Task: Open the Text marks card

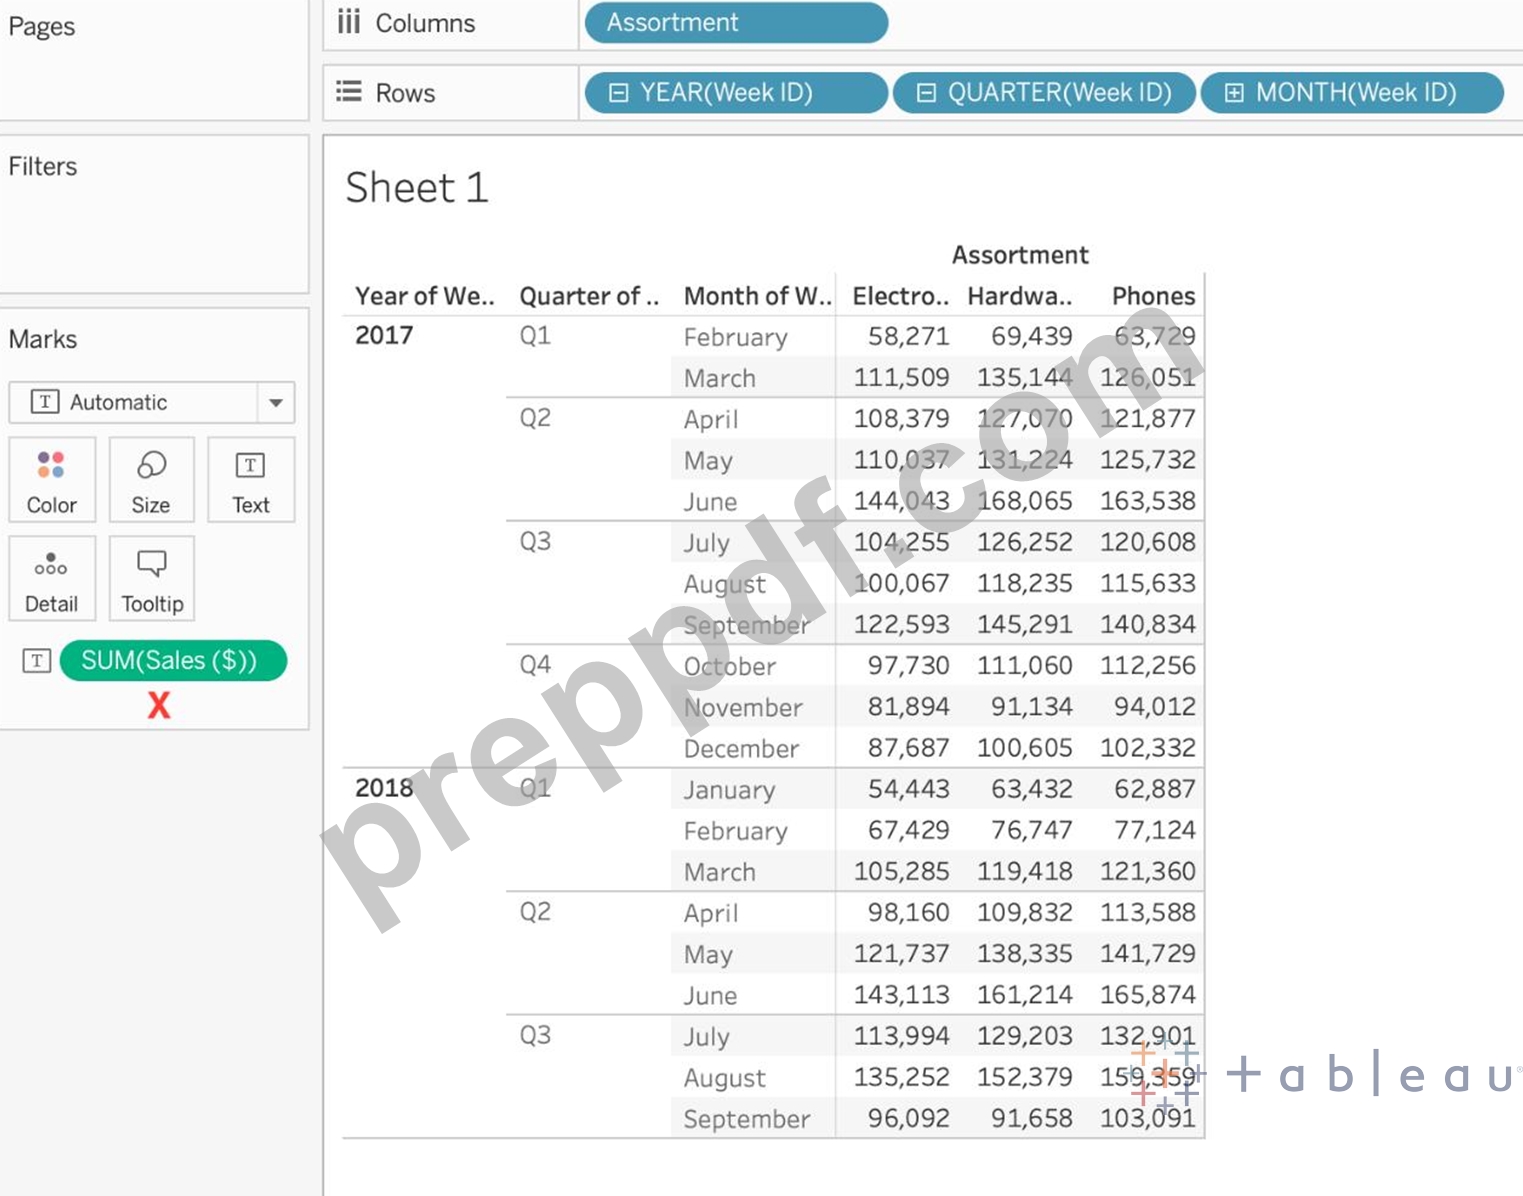Action: (x=251, y=479)
